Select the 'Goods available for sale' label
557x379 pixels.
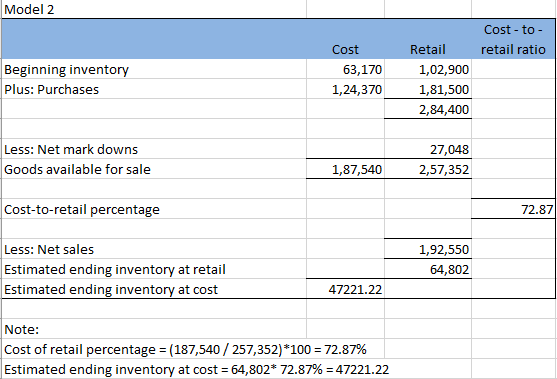154,169
